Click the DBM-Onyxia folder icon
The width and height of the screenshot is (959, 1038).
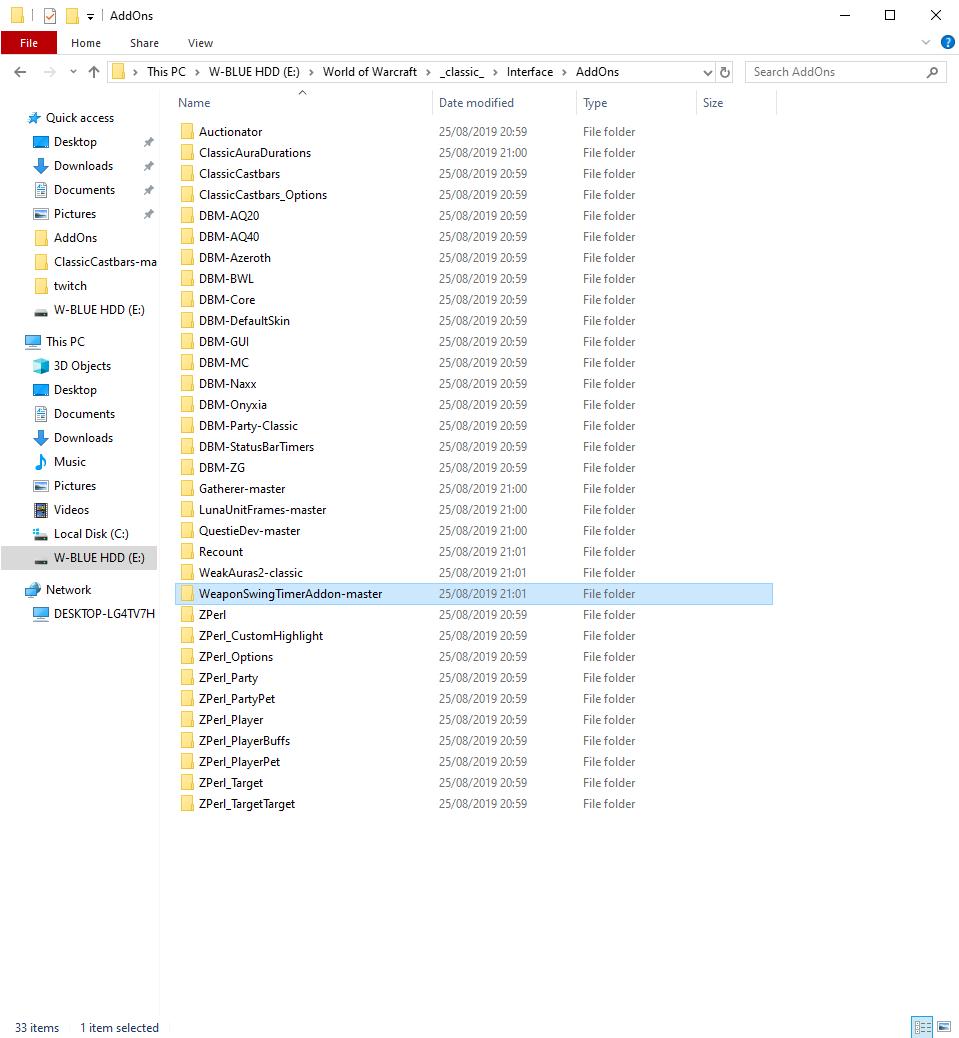(187, 404)
